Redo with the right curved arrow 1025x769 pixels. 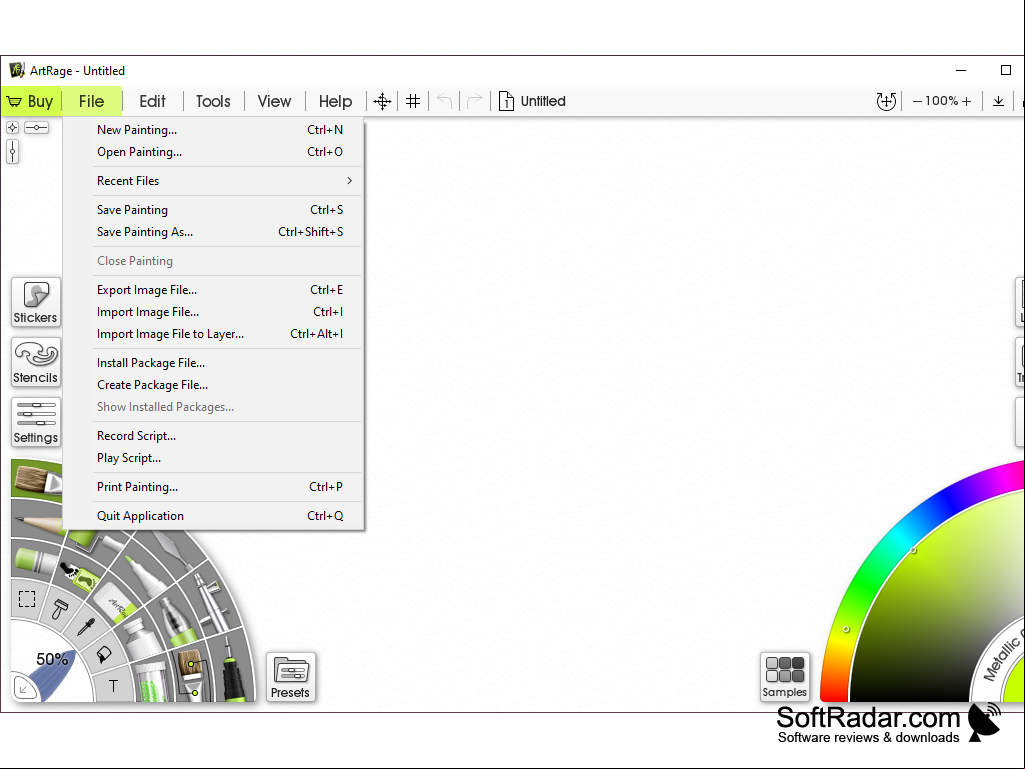tap(475, 101)
